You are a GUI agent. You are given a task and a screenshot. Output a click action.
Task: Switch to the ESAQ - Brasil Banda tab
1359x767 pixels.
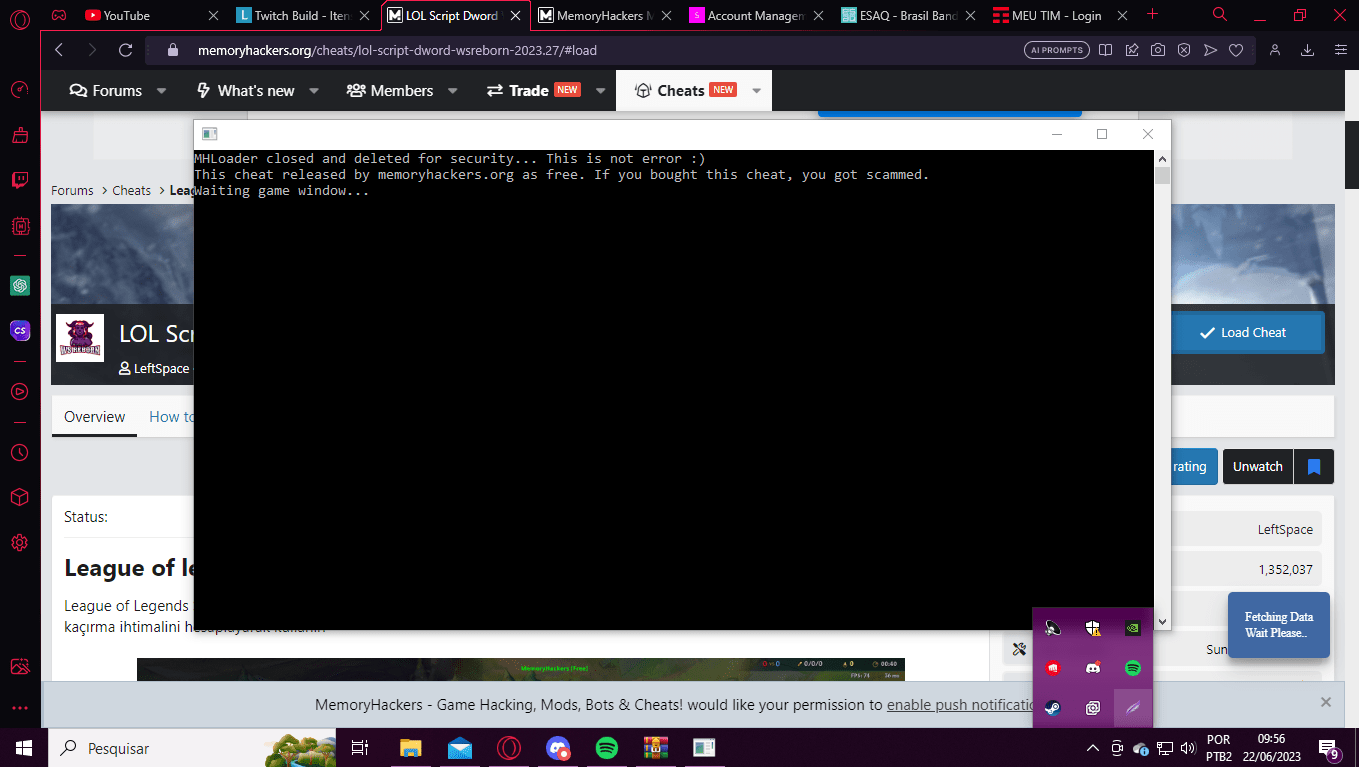tap(909, 15)
